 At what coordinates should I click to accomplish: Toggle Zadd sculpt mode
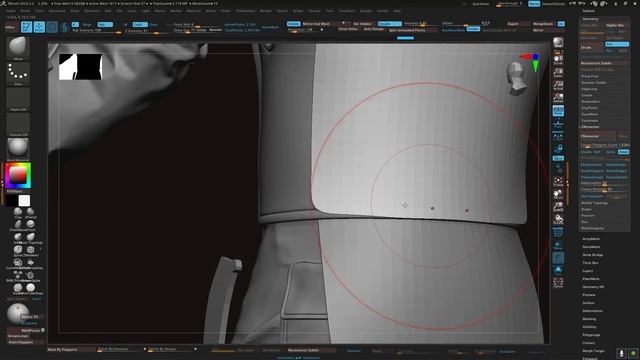(x=140, y=24)
